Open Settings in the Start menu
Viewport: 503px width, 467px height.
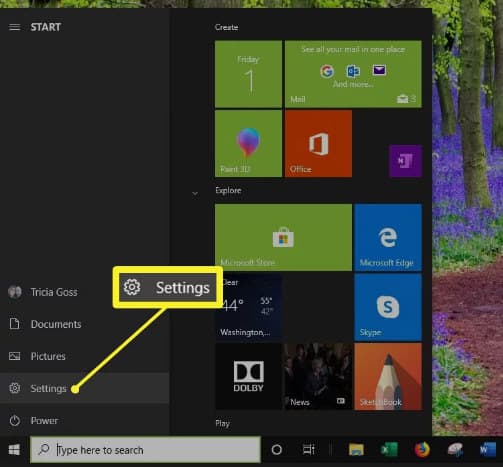point(85,388)
